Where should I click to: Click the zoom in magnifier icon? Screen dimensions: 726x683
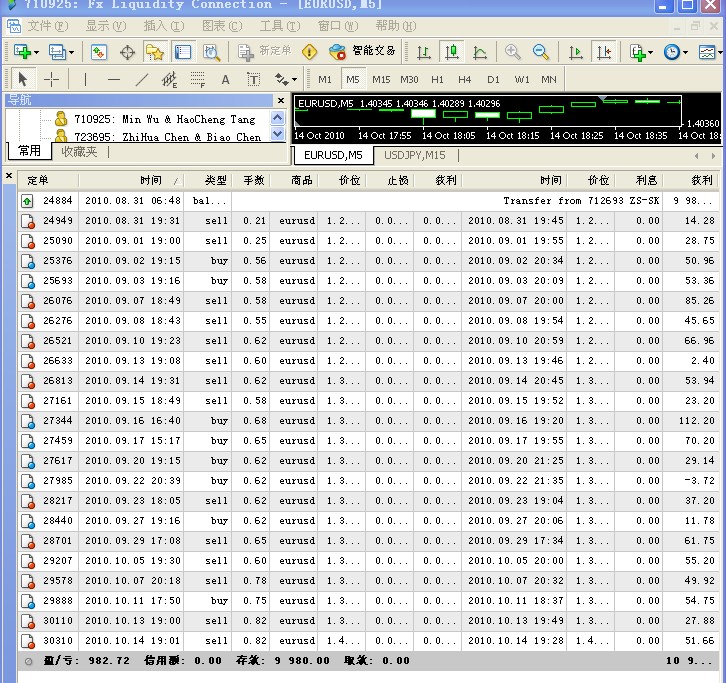pos(513,52)
